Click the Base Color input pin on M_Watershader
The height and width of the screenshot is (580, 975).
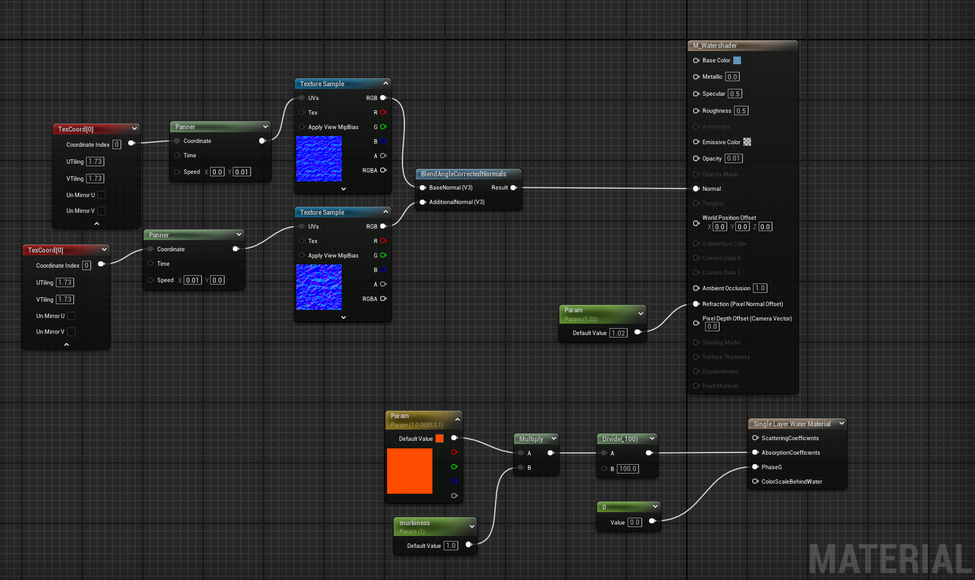tap(696, 60)
